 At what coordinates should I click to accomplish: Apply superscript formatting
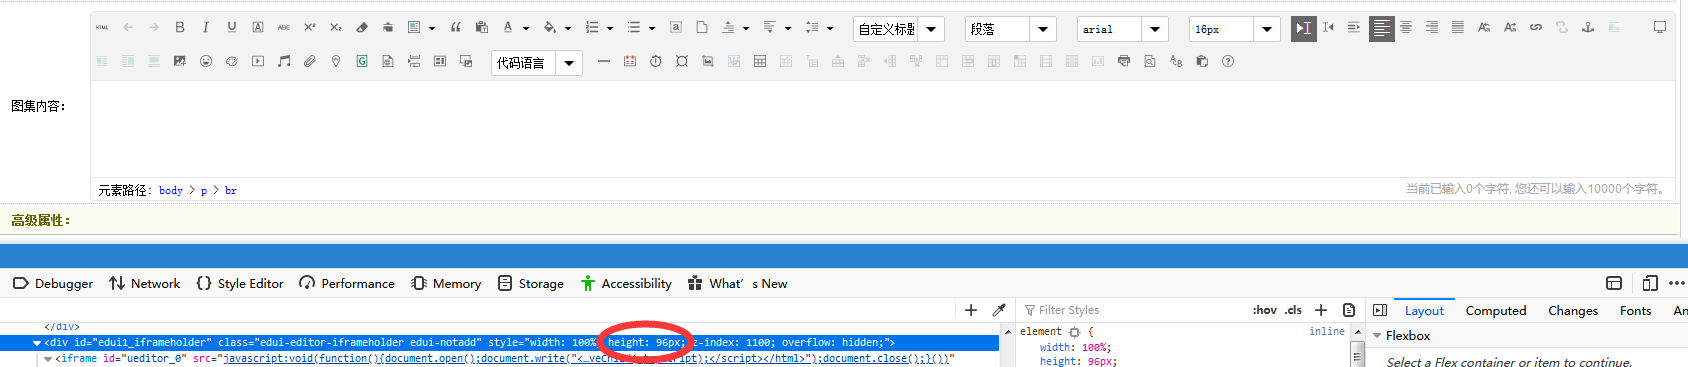click(310, 28)
